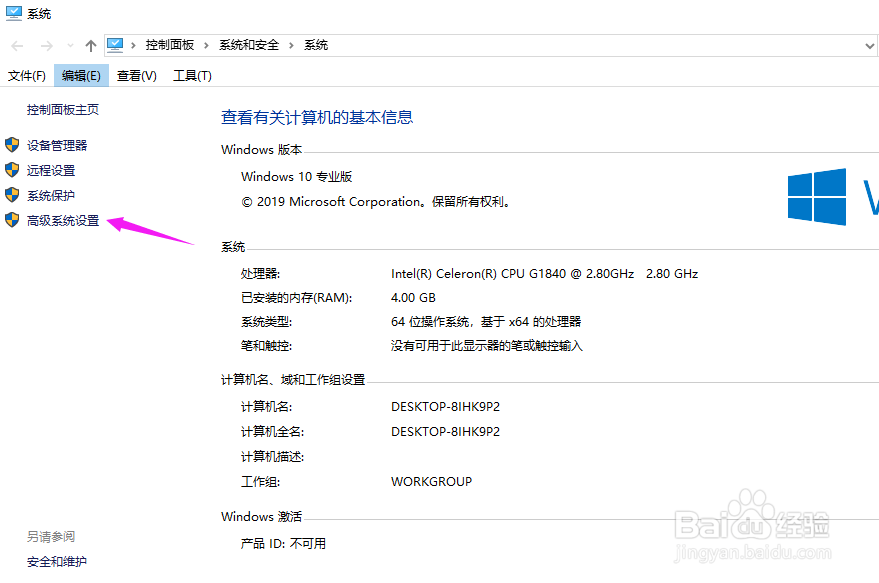Open 安全和维护 link

(x=57, y=562)
